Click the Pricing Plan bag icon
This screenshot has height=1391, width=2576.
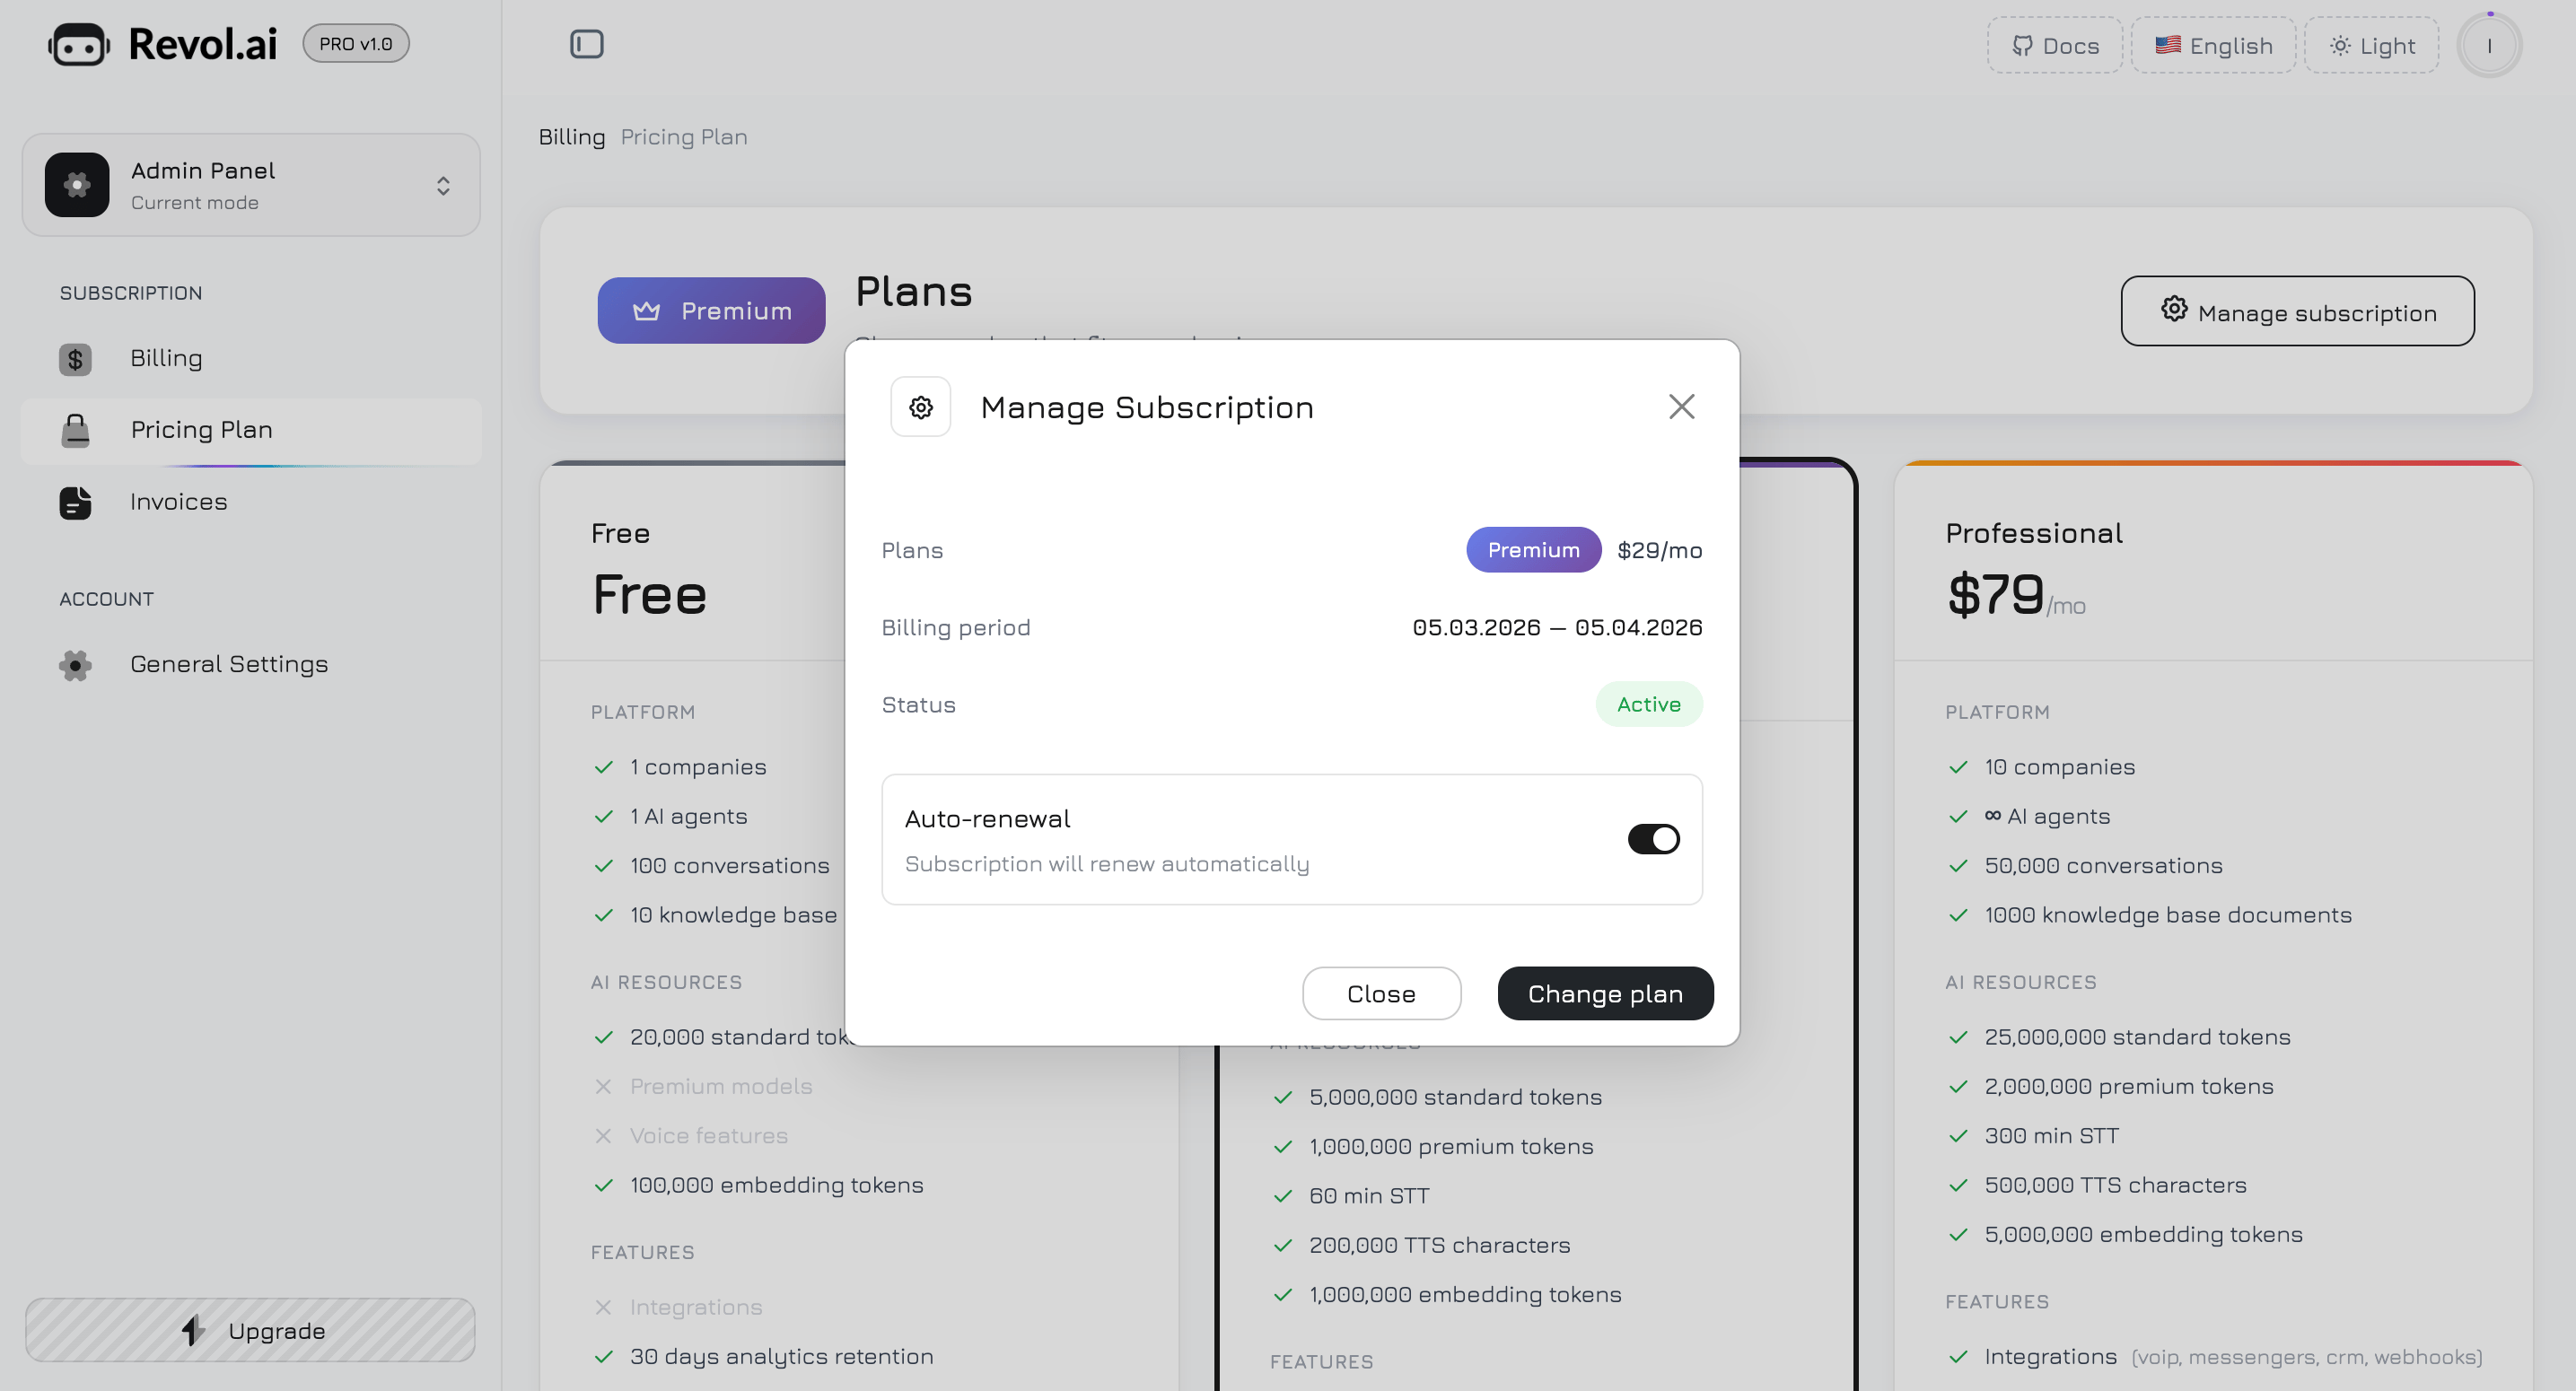point(75,430)
